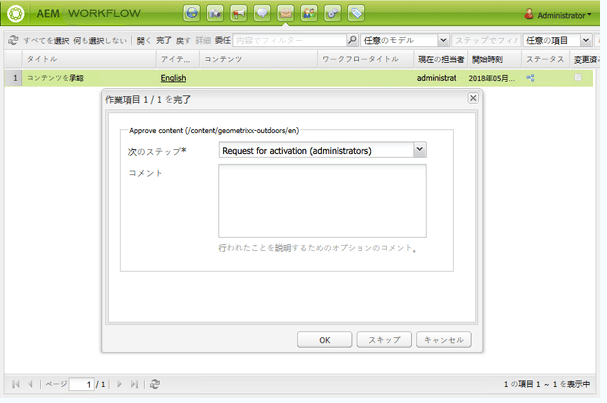Sort by 現在の担当者 column header
The width and height of the screenshot is (607, 403).
441,59
